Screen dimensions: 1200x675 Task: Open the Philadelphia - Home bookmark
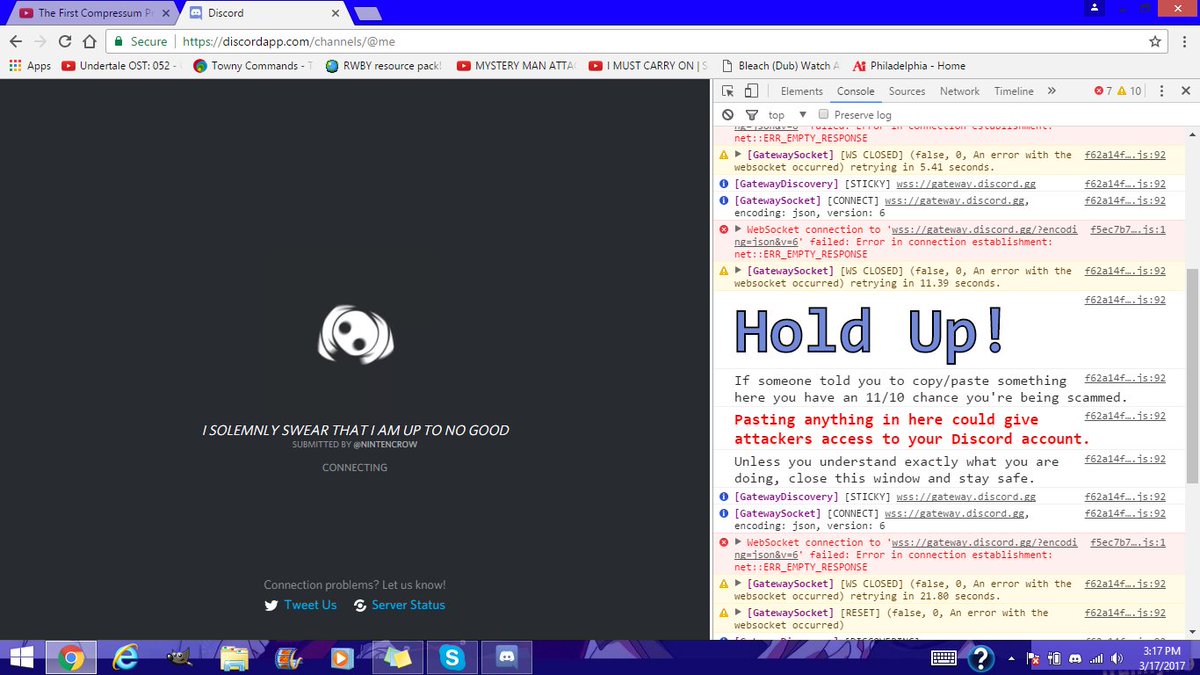pos(908,66)
